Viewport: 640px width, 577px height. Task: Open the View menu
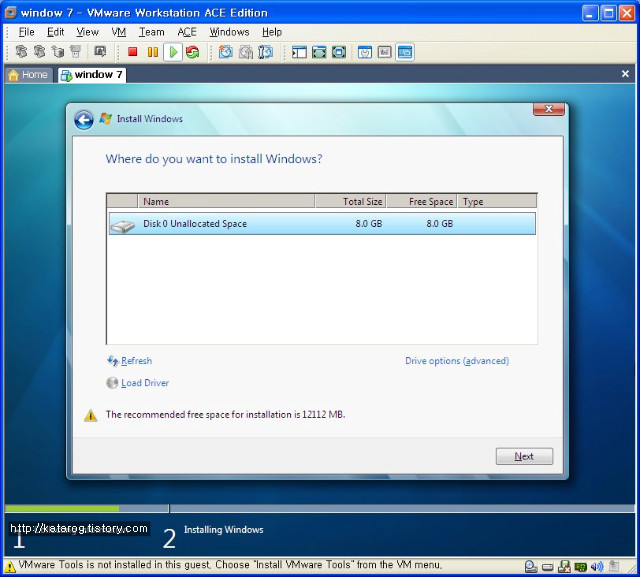[87, 32]
